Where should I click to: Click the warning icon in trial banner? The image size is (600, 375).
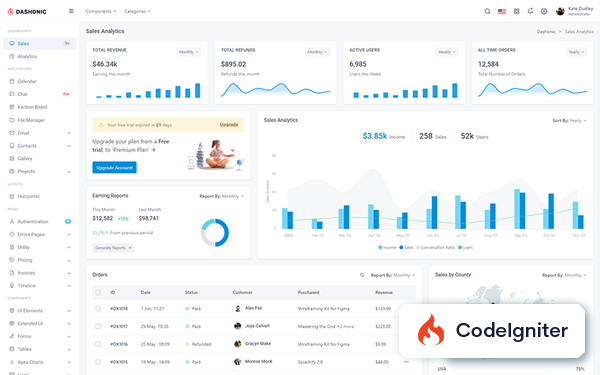(101, 125)
